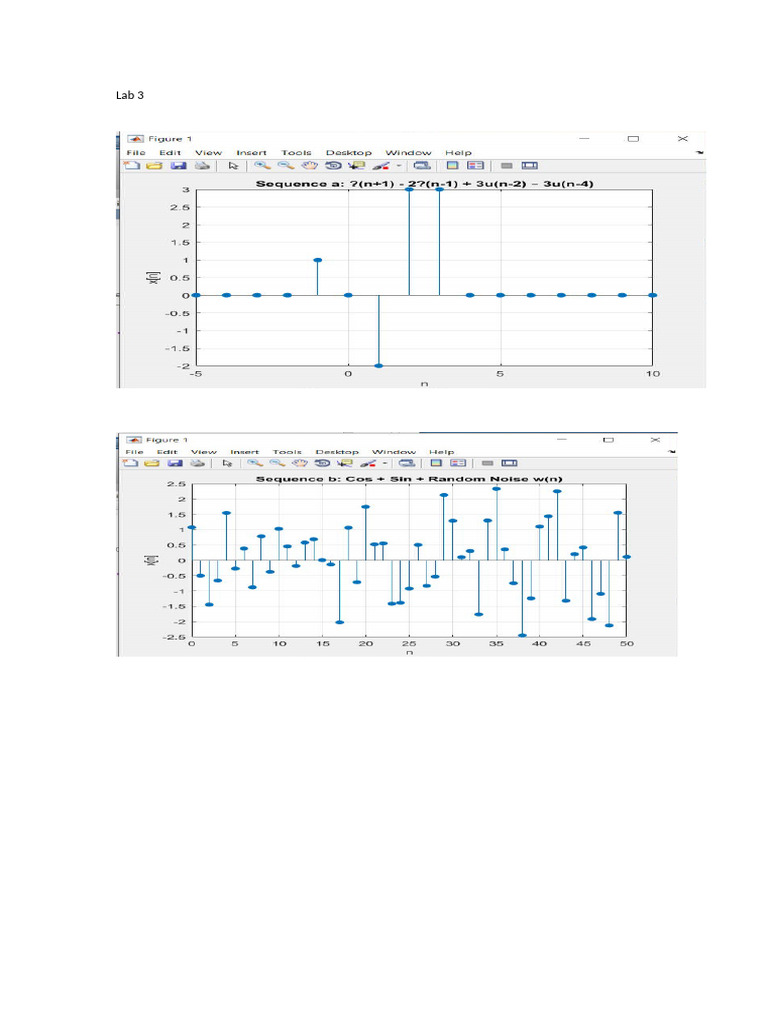Image resolution: width=768 pixels, height=1024 pixels.
Task: Click Print icon in Sequence b figure toolbar
Action: point(197,463)
